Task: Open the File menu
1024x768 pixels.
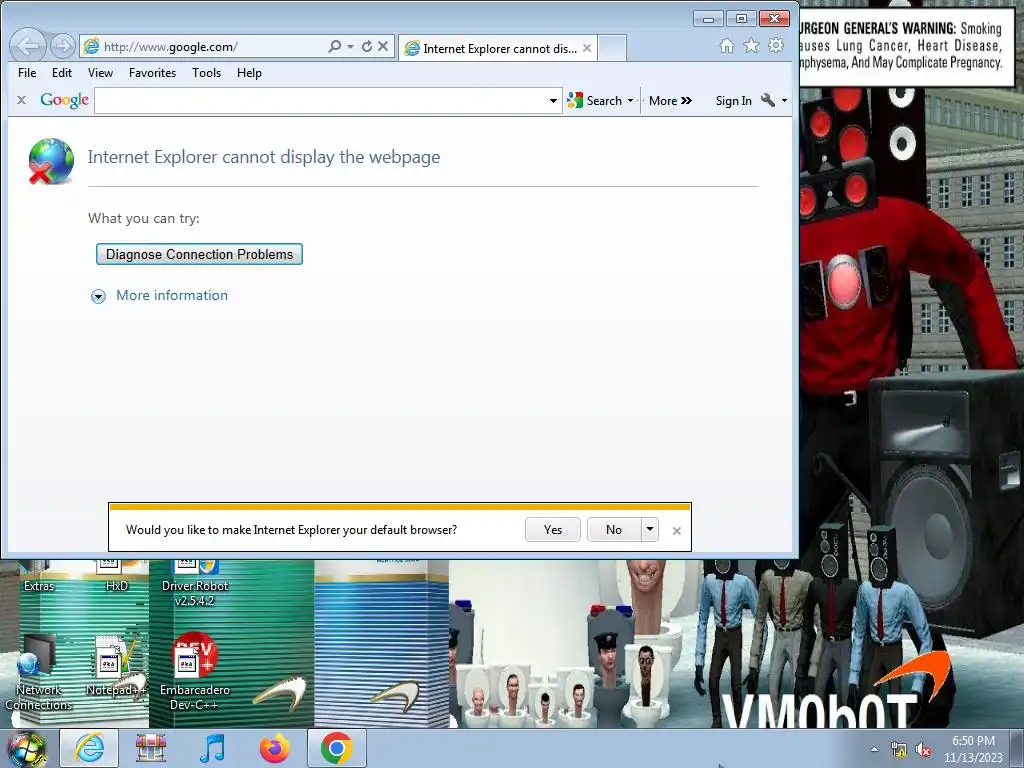Action: coord(27,72)
